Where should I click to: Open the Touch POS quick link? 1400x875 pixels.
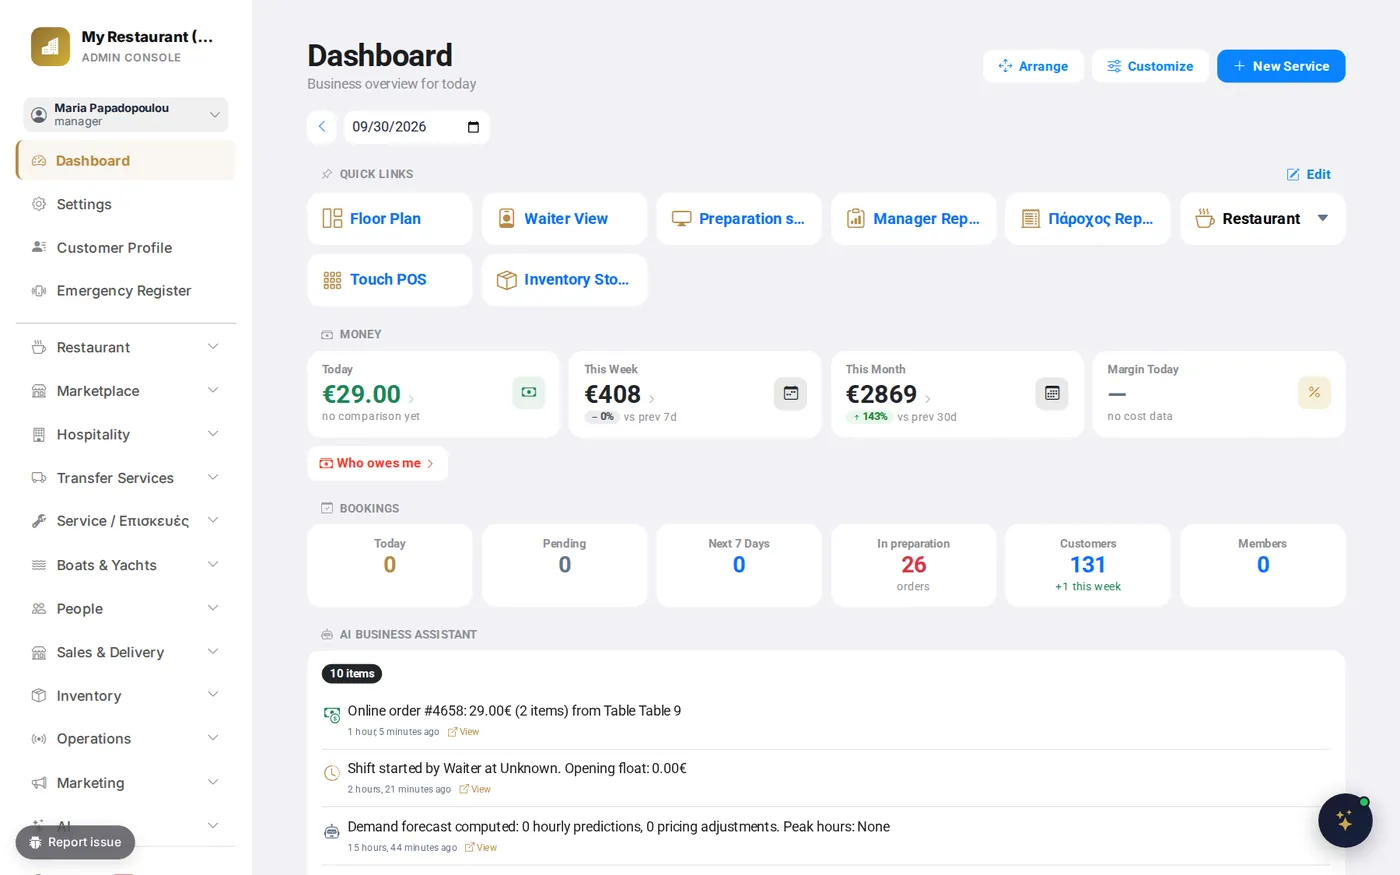[390, 280]
